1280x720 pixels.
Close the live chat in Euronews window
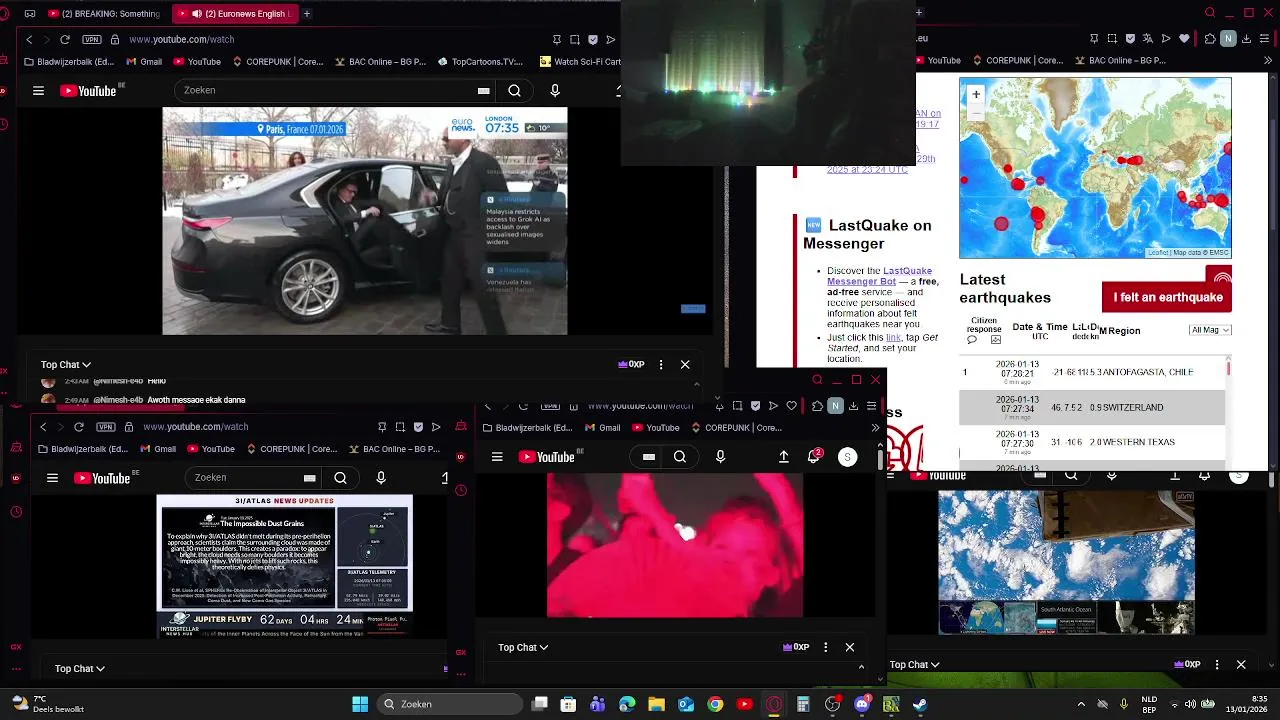pos(685,365)
